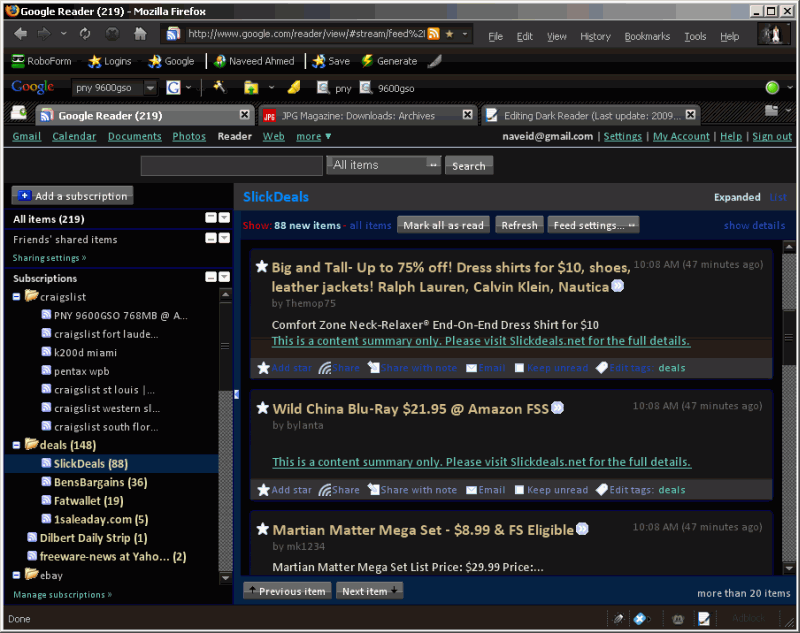Screen dimensions: 800x633
Task: Open the RoboForm toolbar button
Action: click(42, 61)
